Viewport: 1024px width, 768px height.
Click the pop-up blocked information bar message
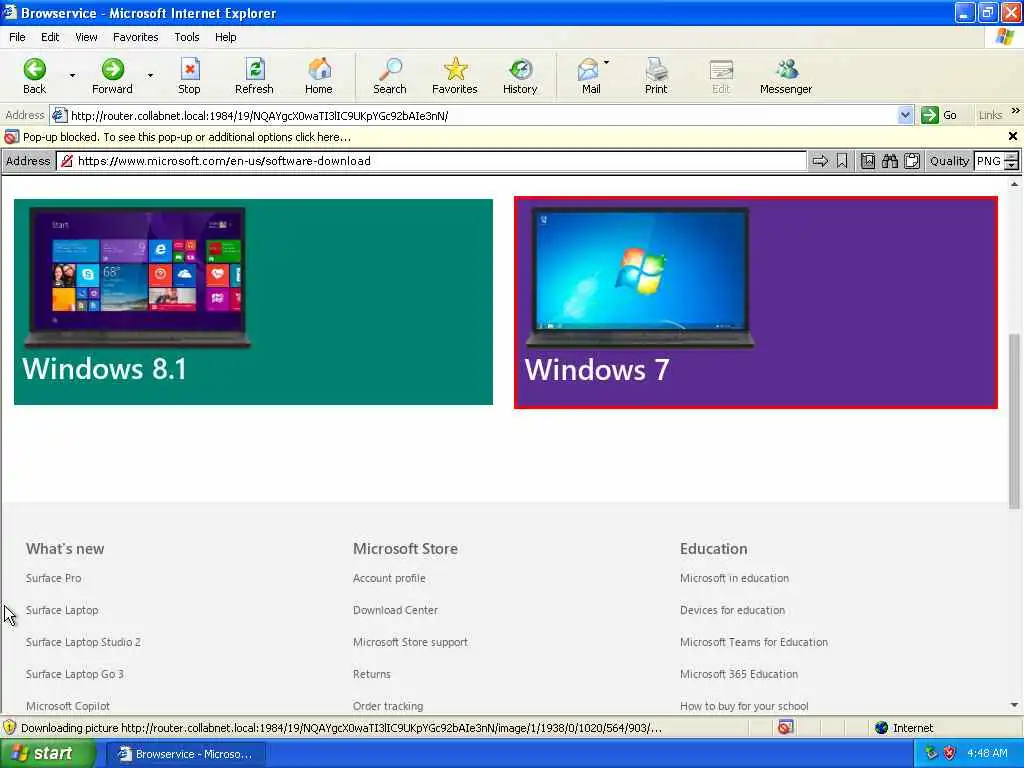click(187, 137)
